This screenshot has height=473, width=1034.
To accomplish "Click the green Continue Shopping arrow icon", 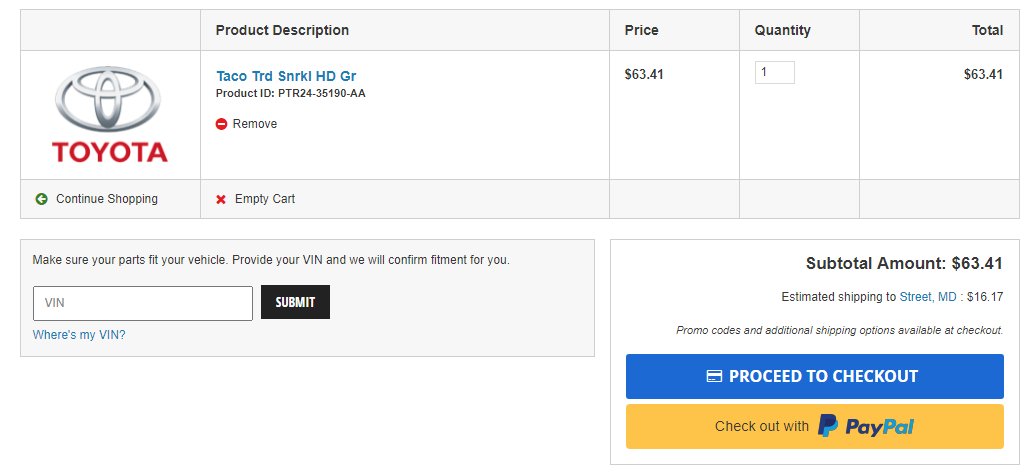I will point(42,199).
